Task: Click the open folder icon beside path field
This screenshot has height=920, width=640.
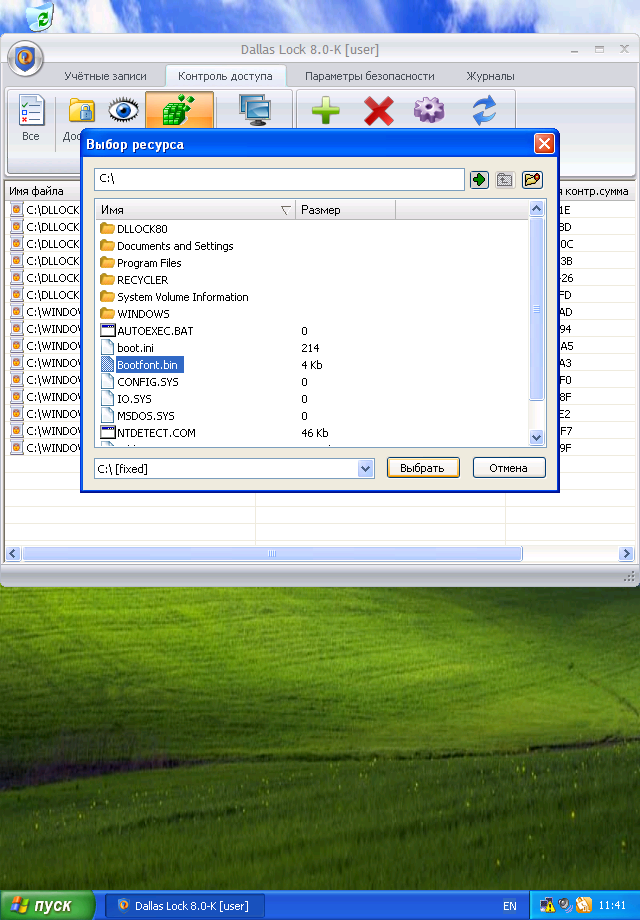Action: point(532,180)
